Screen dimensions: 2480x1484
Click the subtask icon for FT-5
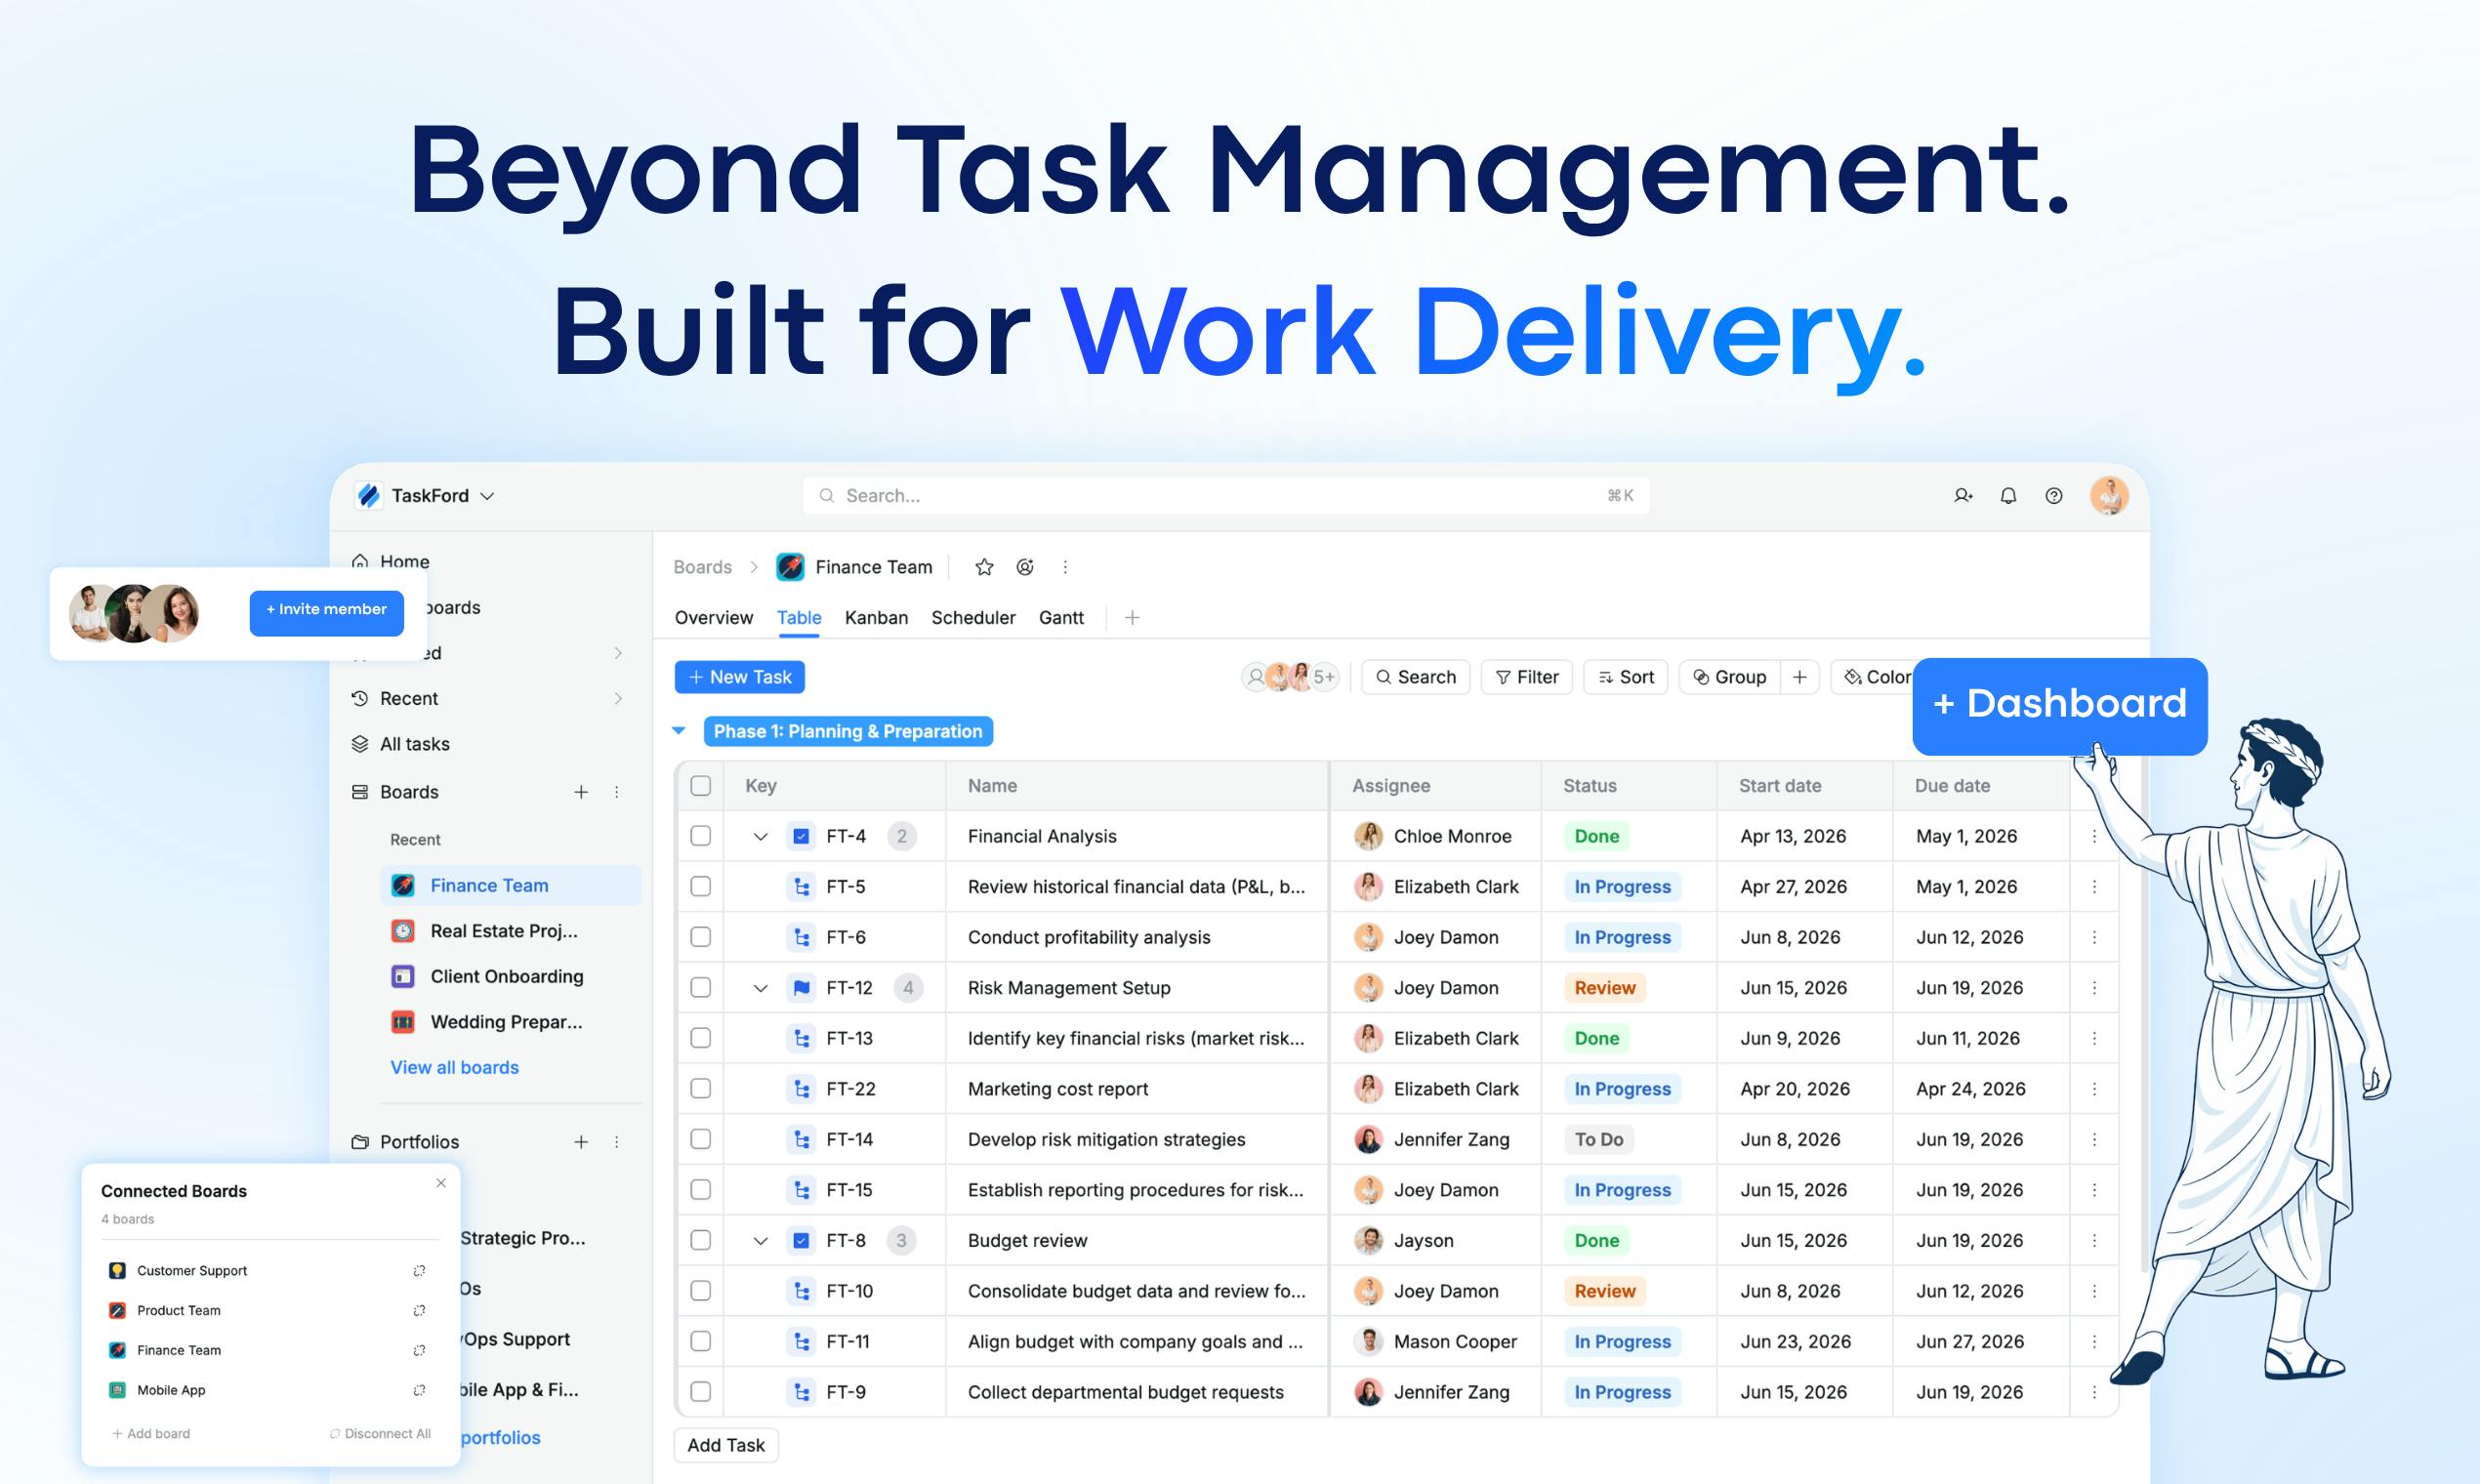(x=802, y=887)
